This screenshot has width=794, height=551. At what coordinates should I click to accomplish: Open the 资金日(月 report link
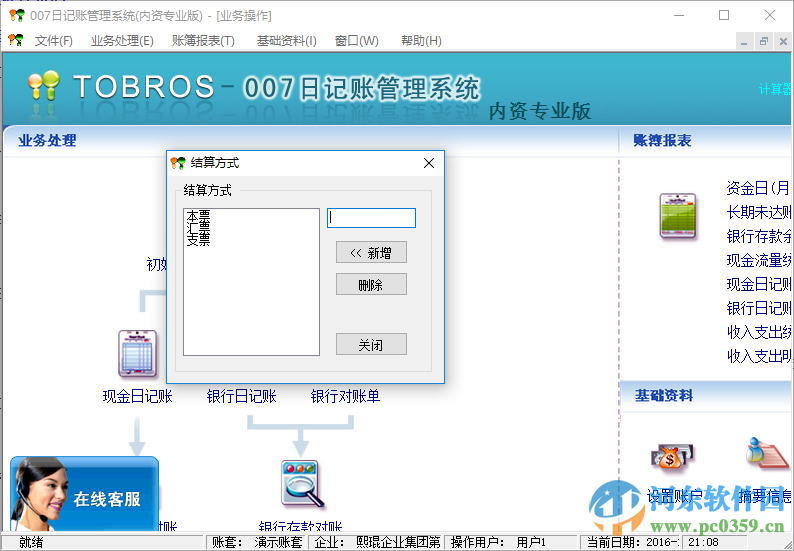point(759,188)
